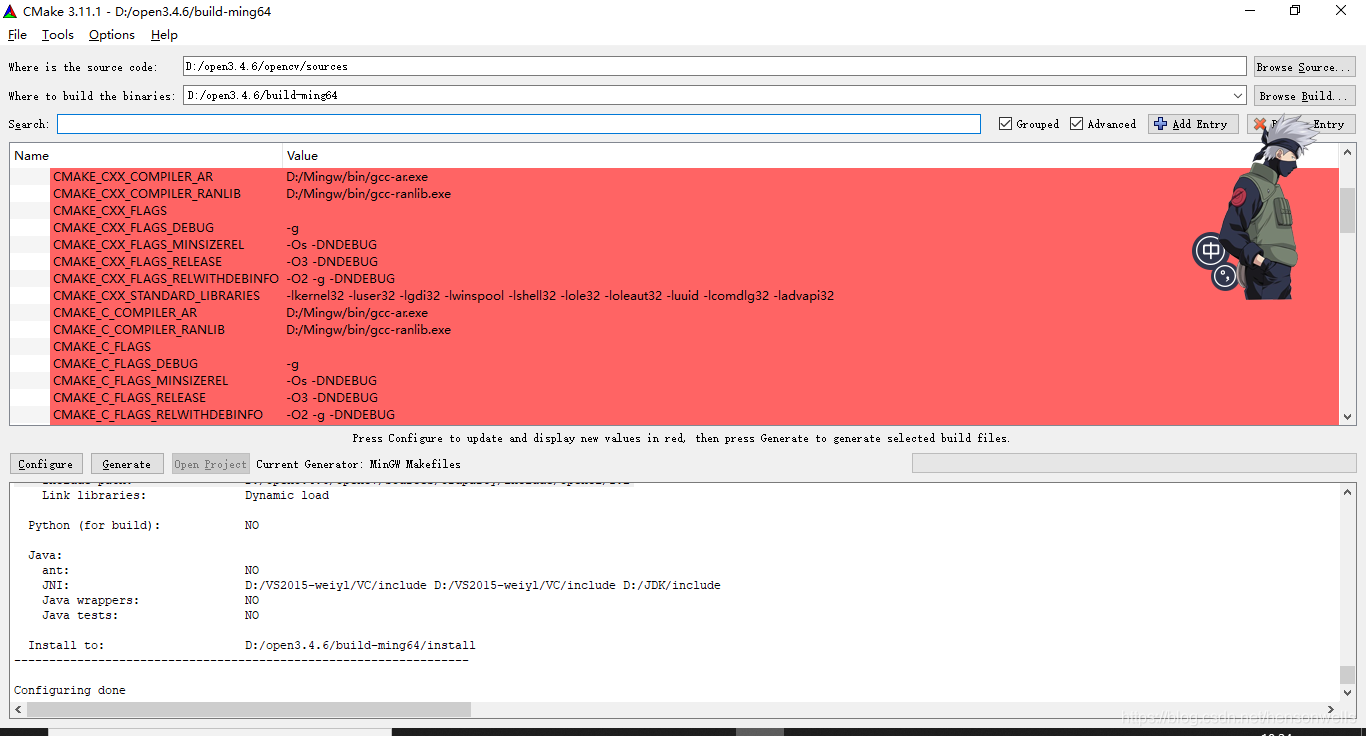Image resolution: width=1366 pixels, height=736 pixels.
Task: Disable the Advanced checkbox
Action: (1078, 123)
